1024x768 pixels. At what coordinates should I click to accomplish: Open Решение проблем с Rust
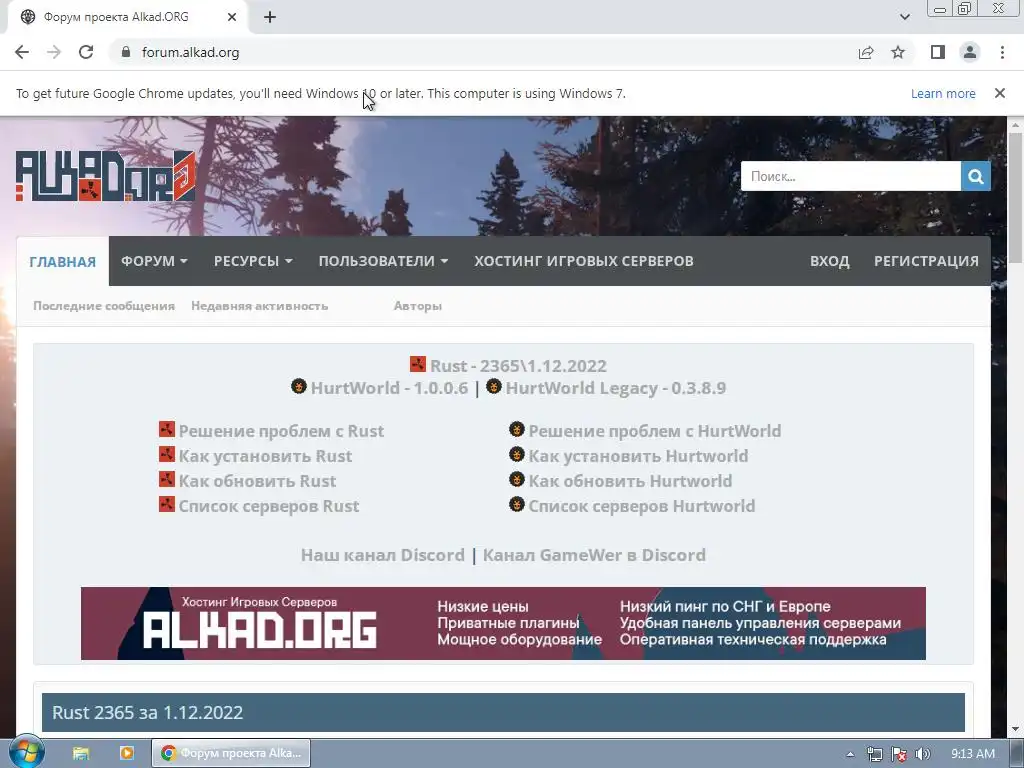pyautogui.click(x=281, y=431)
